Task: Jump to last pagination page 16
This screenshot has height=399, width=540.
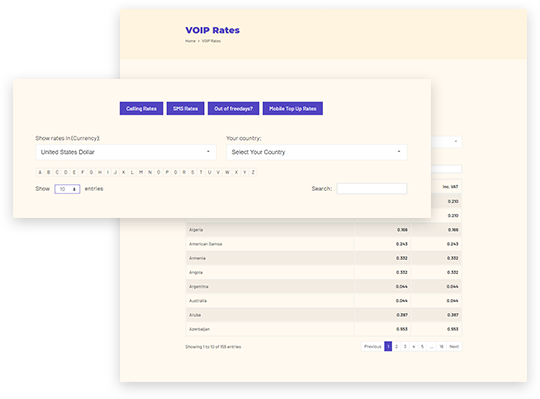Action: coord(441,346)
